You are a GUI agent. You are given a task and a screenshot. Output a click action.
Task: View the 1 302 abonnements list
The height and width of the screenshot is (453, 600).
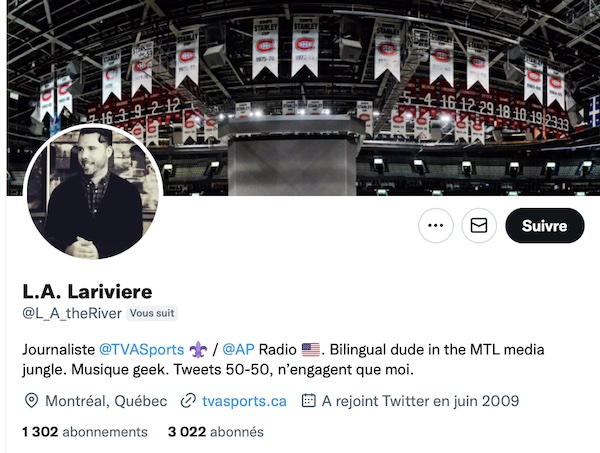85,432
